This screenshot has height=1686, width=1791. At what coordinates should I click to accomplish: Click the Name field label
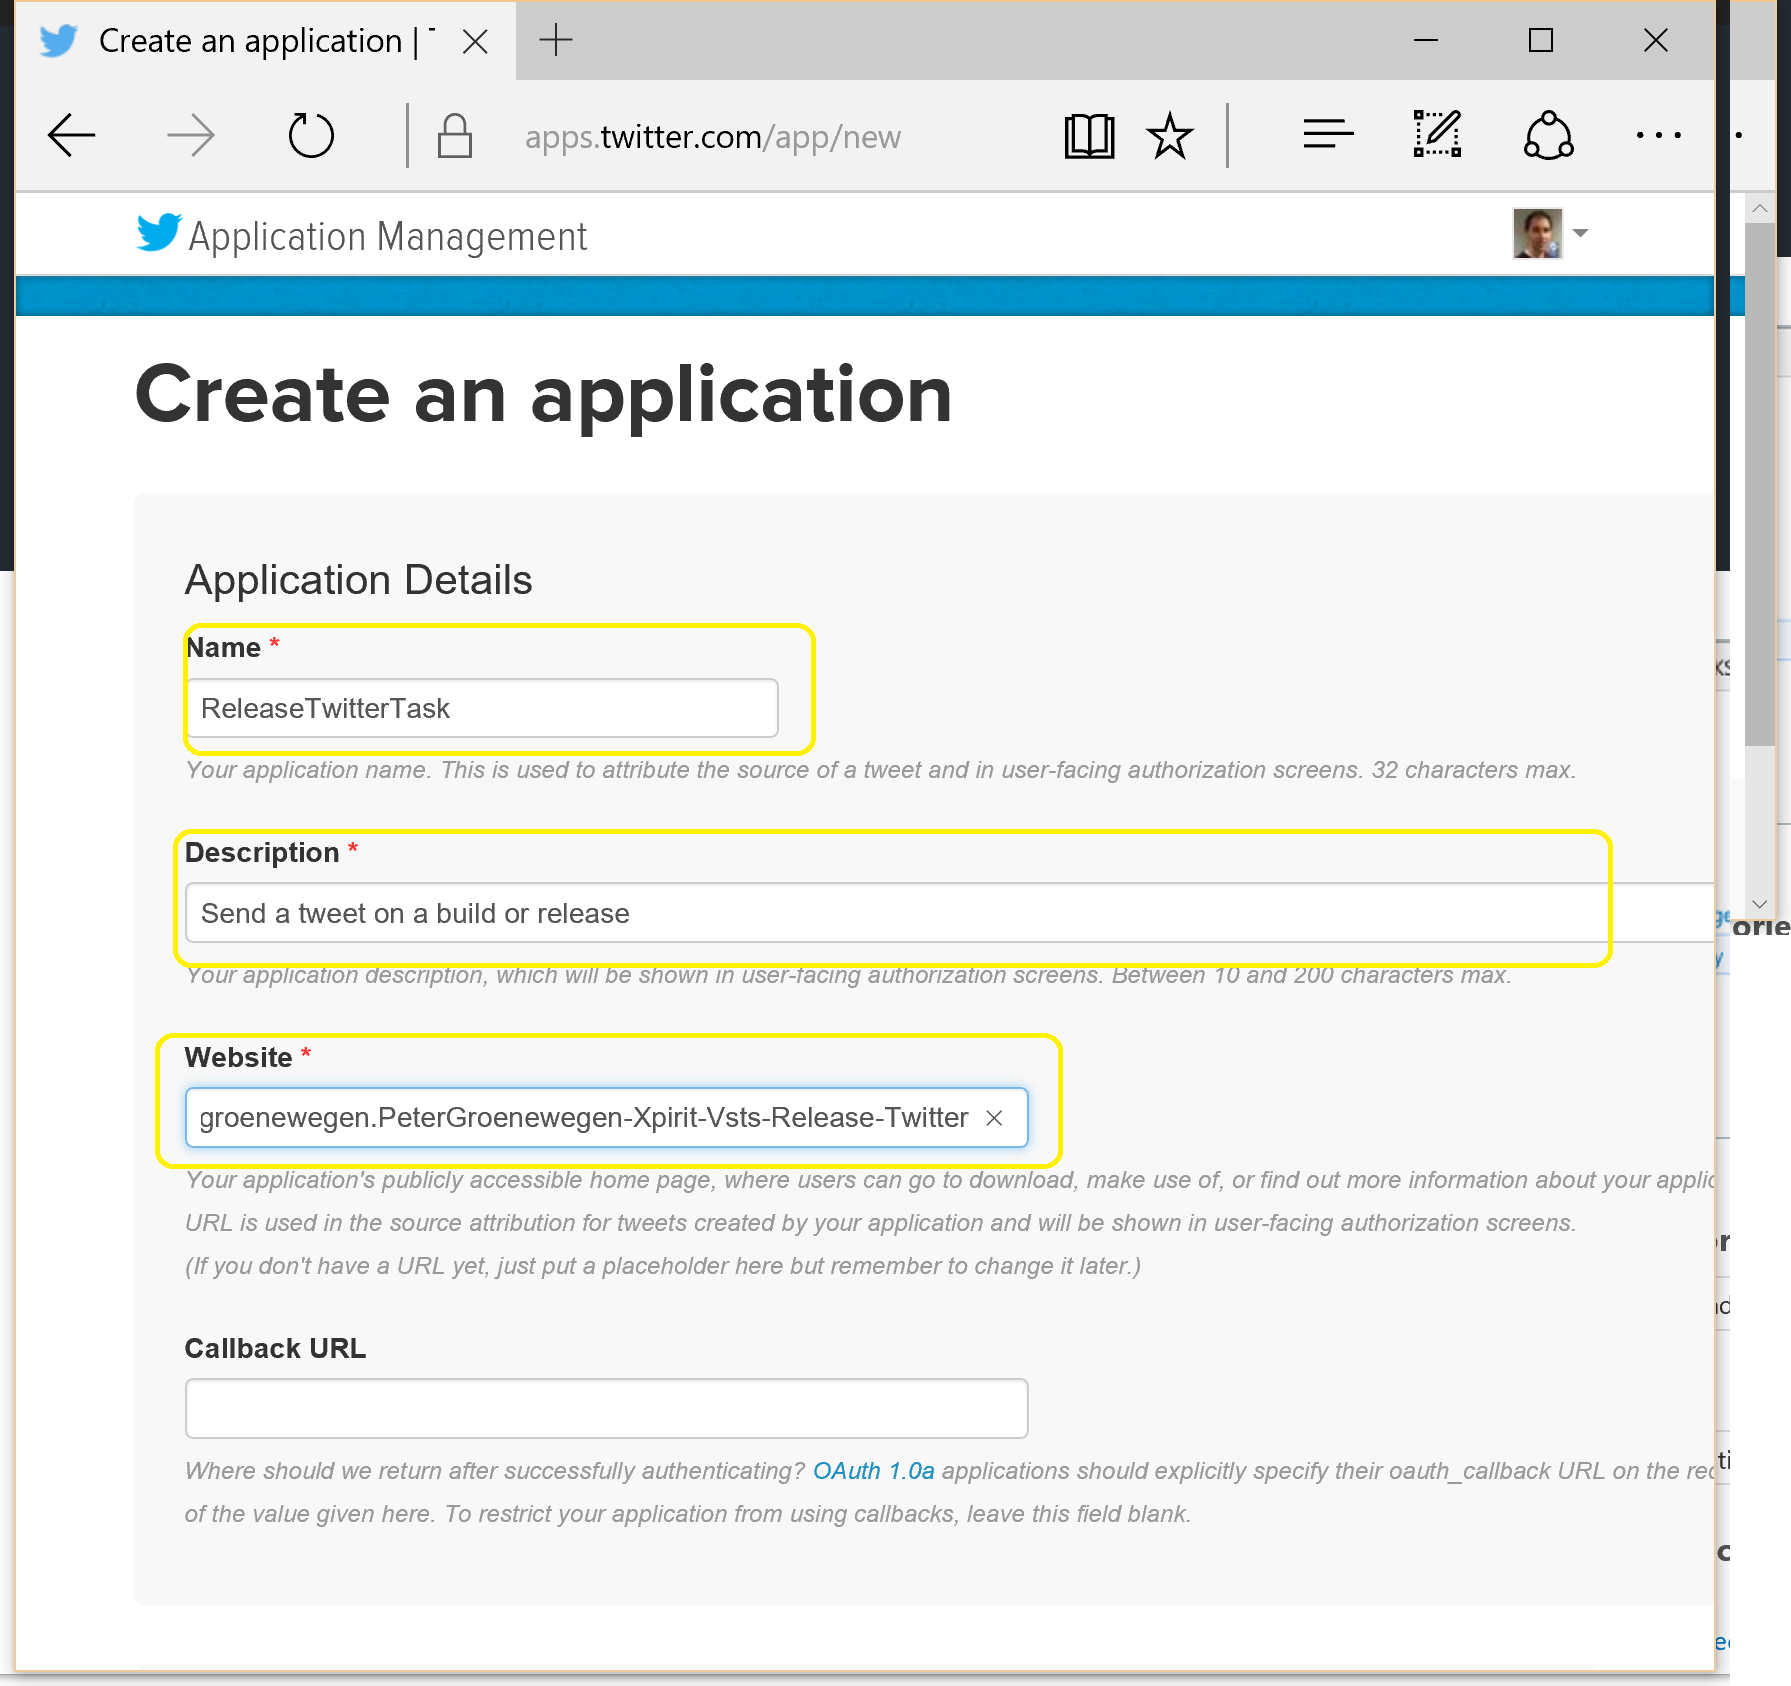[224, 647]
